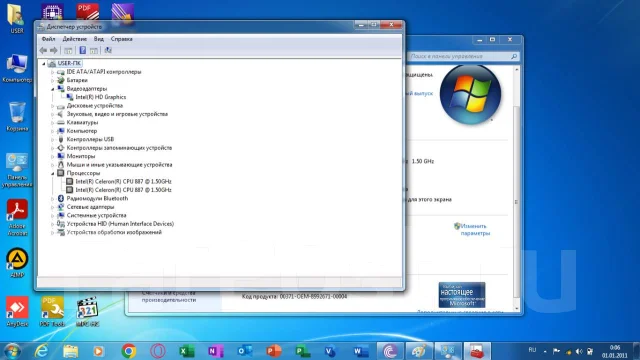Image resolution: width=640 pixels, height=360 pixels.
Task: Click the Back arrow toolbar icon
Action: point(43,50)
